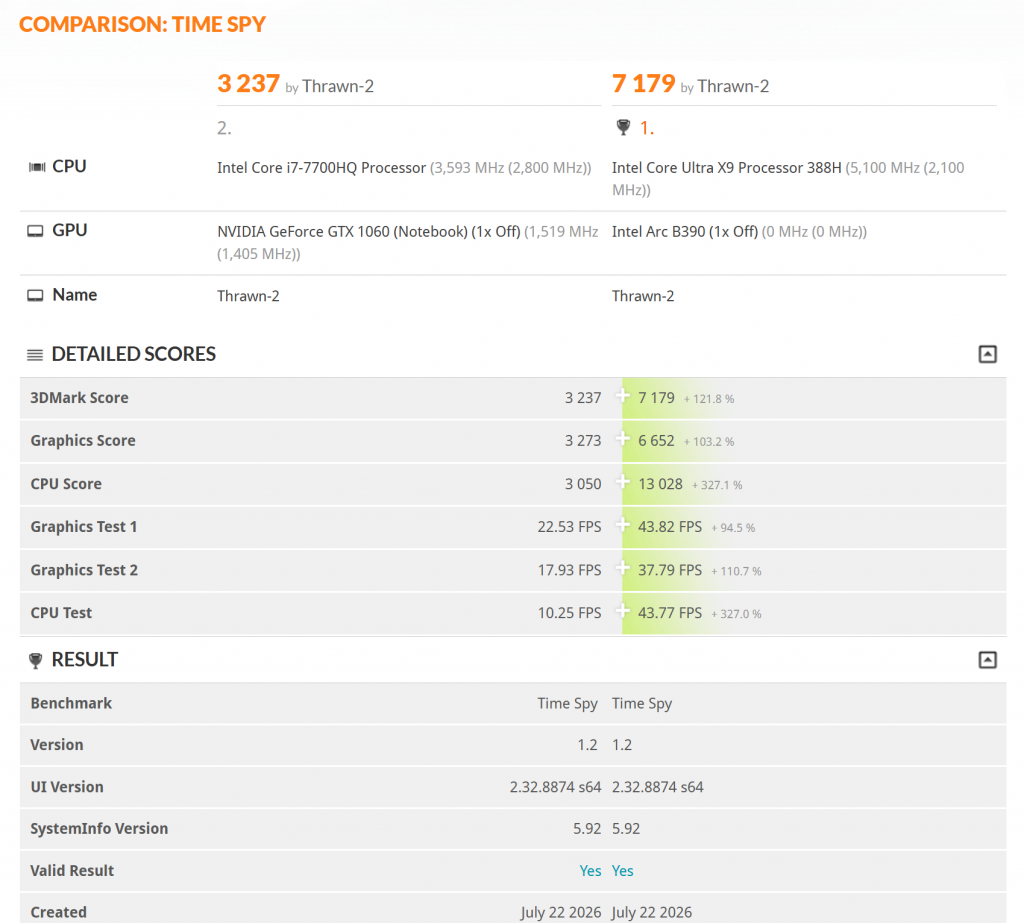Click the Intel Arc B390 GPU text
Image resolution: width=1024 pixels, height=923 pixels.
pos(684,232)
